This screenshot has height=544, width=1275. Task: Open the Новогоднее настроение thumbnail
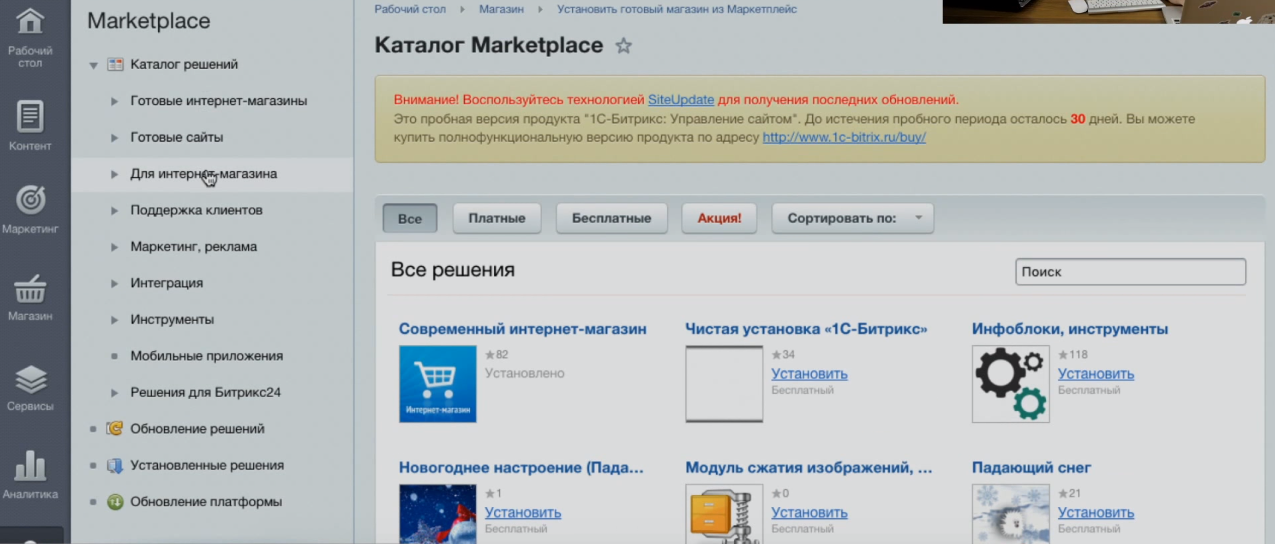pos(437,514)
